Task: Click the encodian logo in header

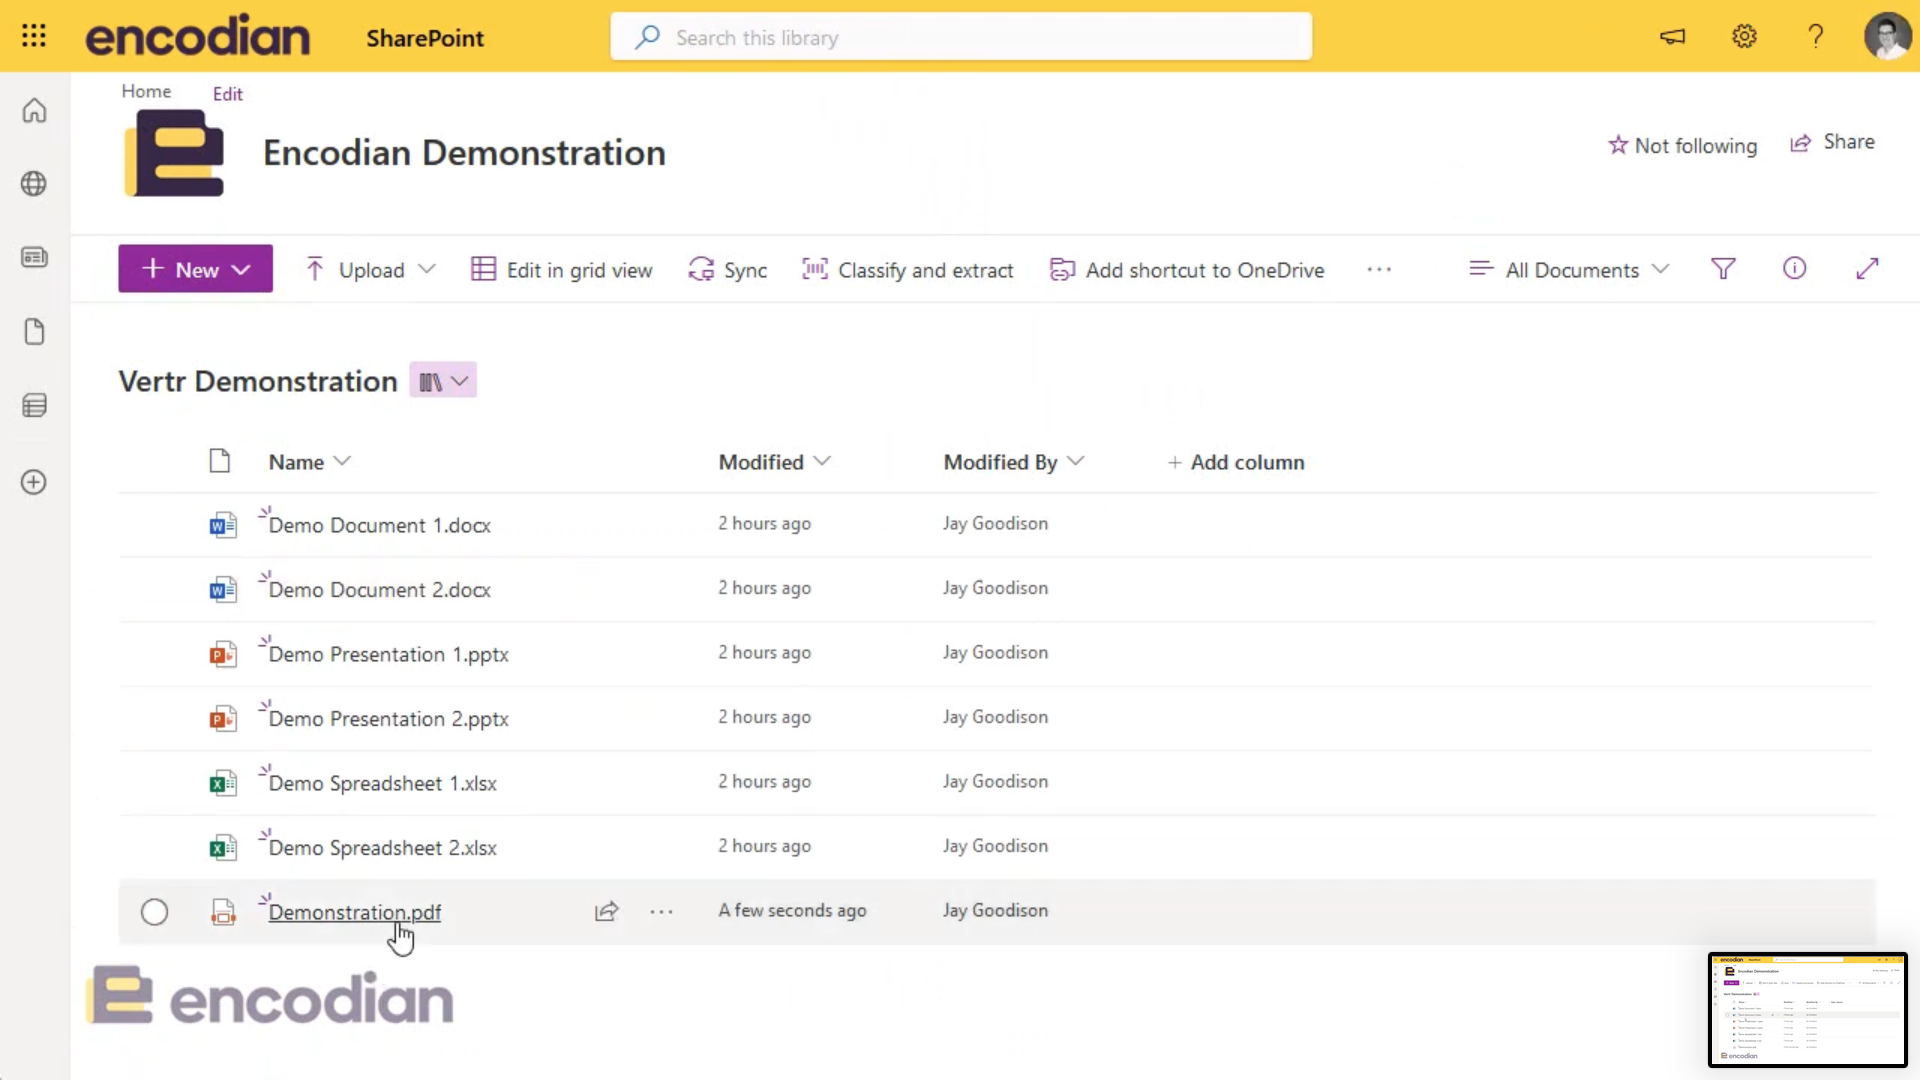Action: 198,37
